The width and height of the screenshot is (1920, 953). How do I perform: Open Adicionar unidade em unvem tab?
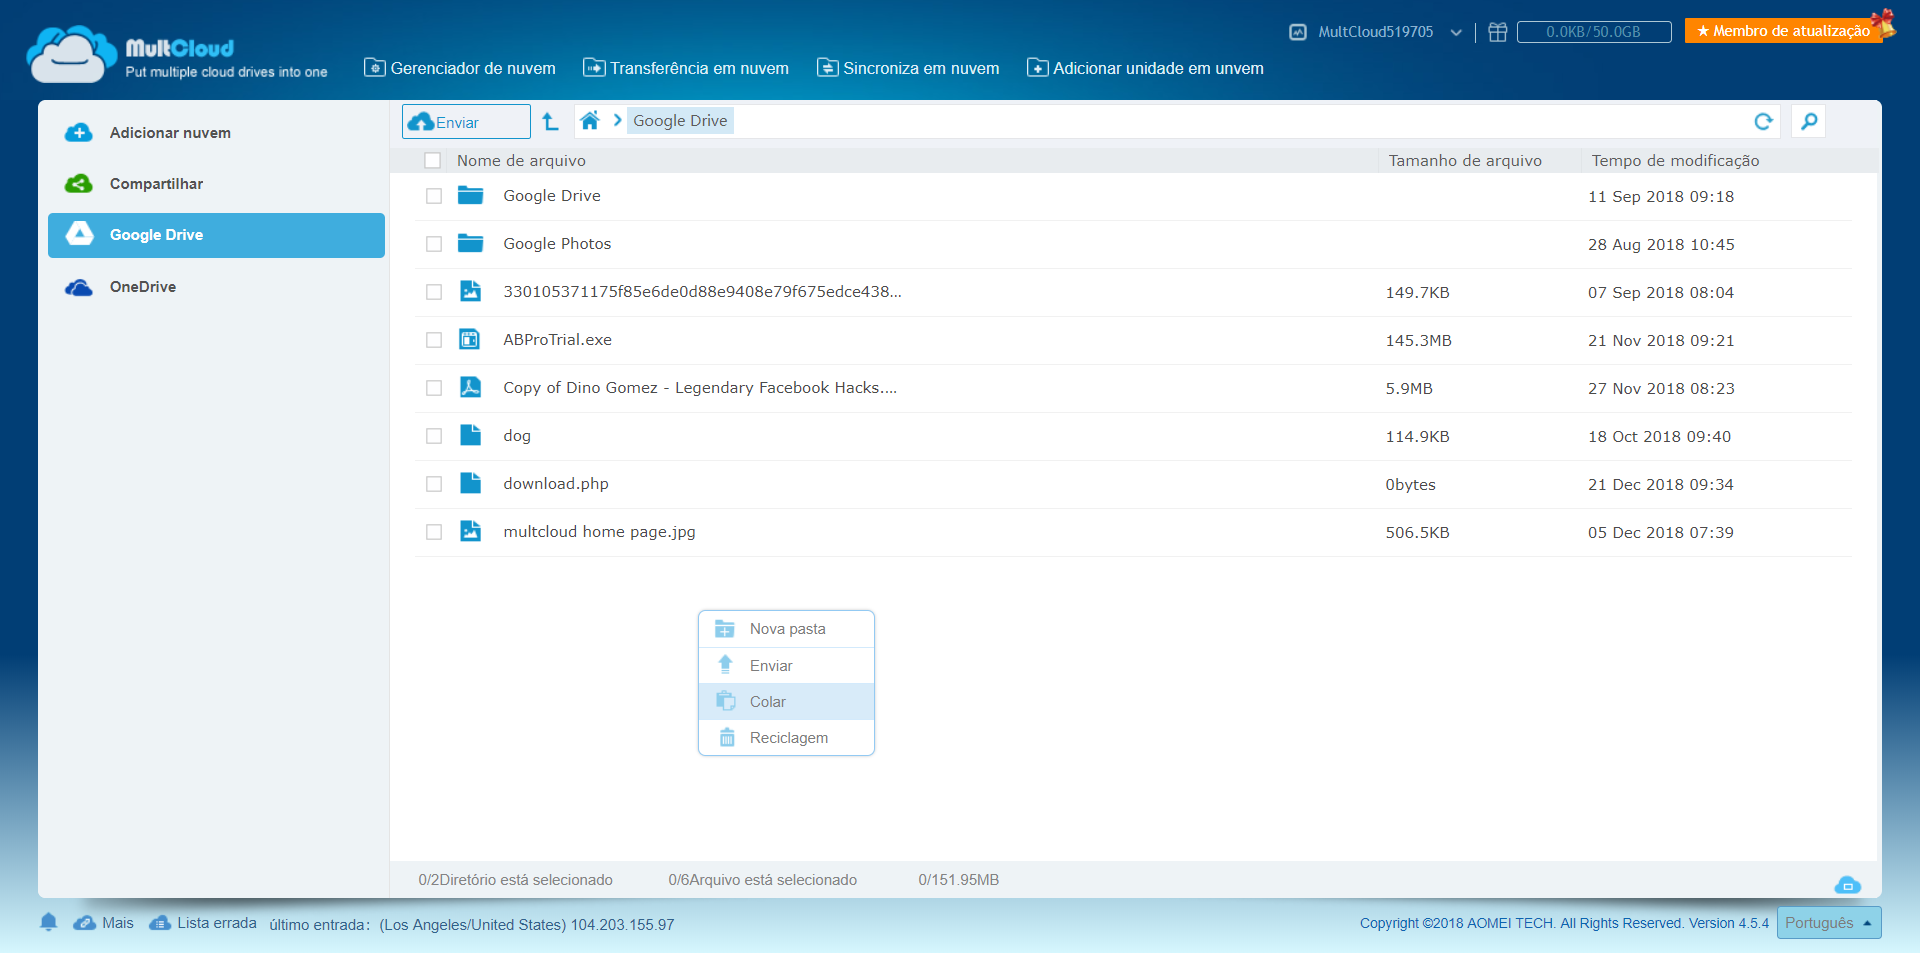[x=1145, y=68]
